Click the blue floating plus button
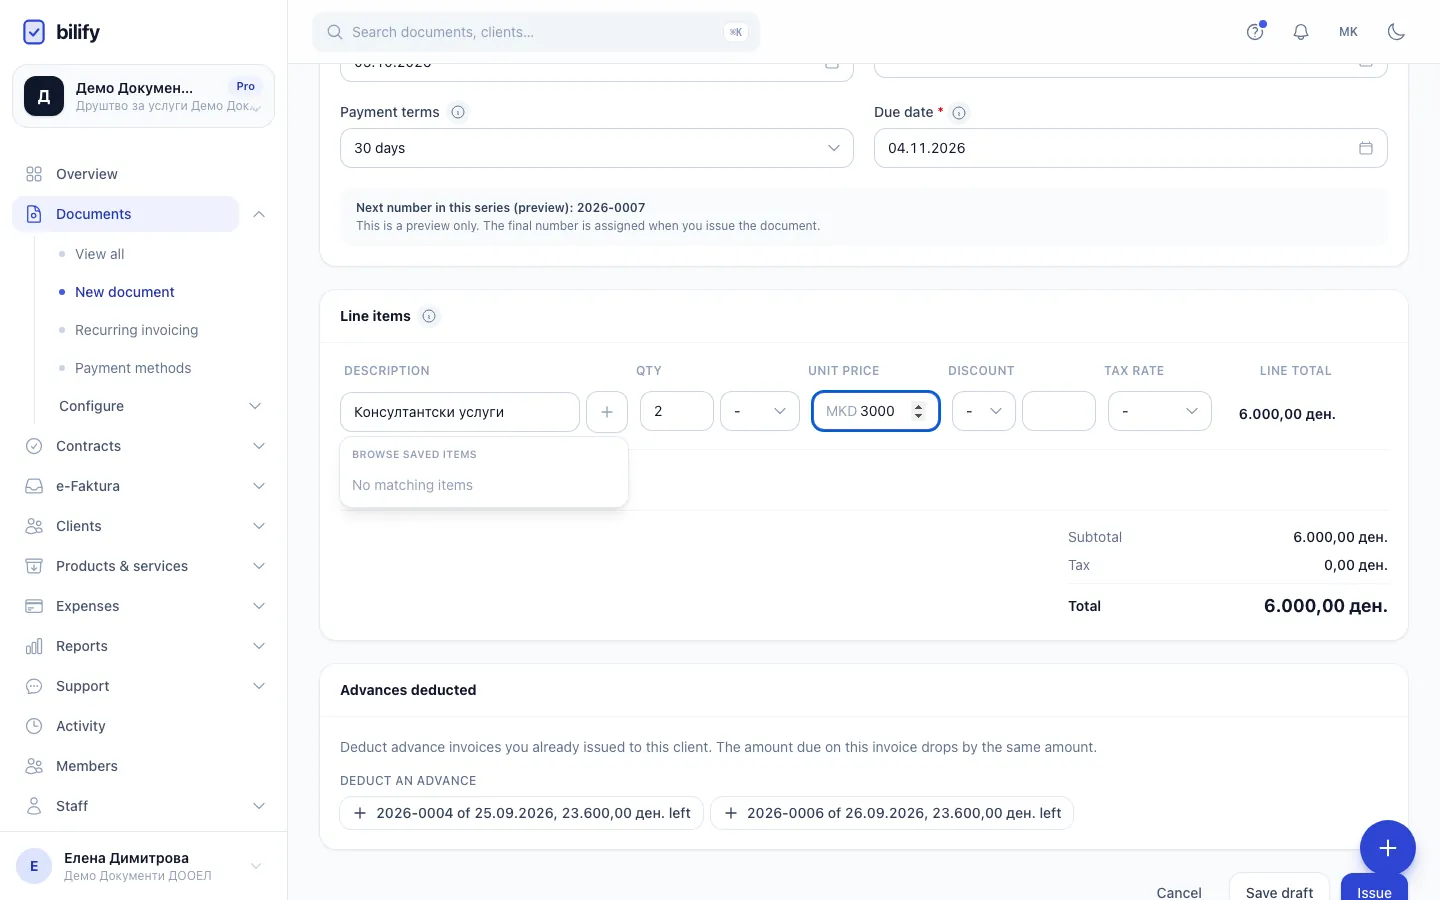1440x900 pixels. 1388,848
